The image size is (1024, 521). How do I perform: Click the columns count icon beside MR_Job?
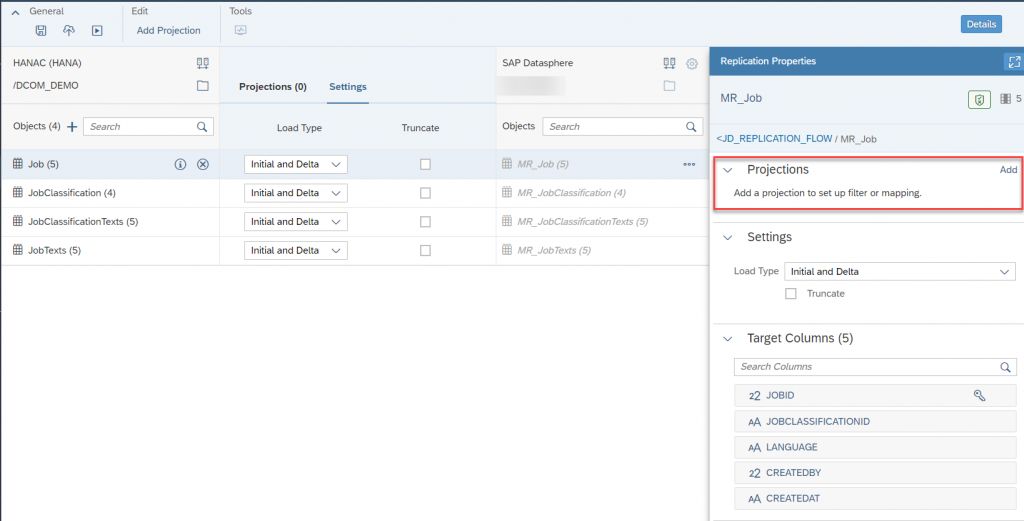[1005, 99]
